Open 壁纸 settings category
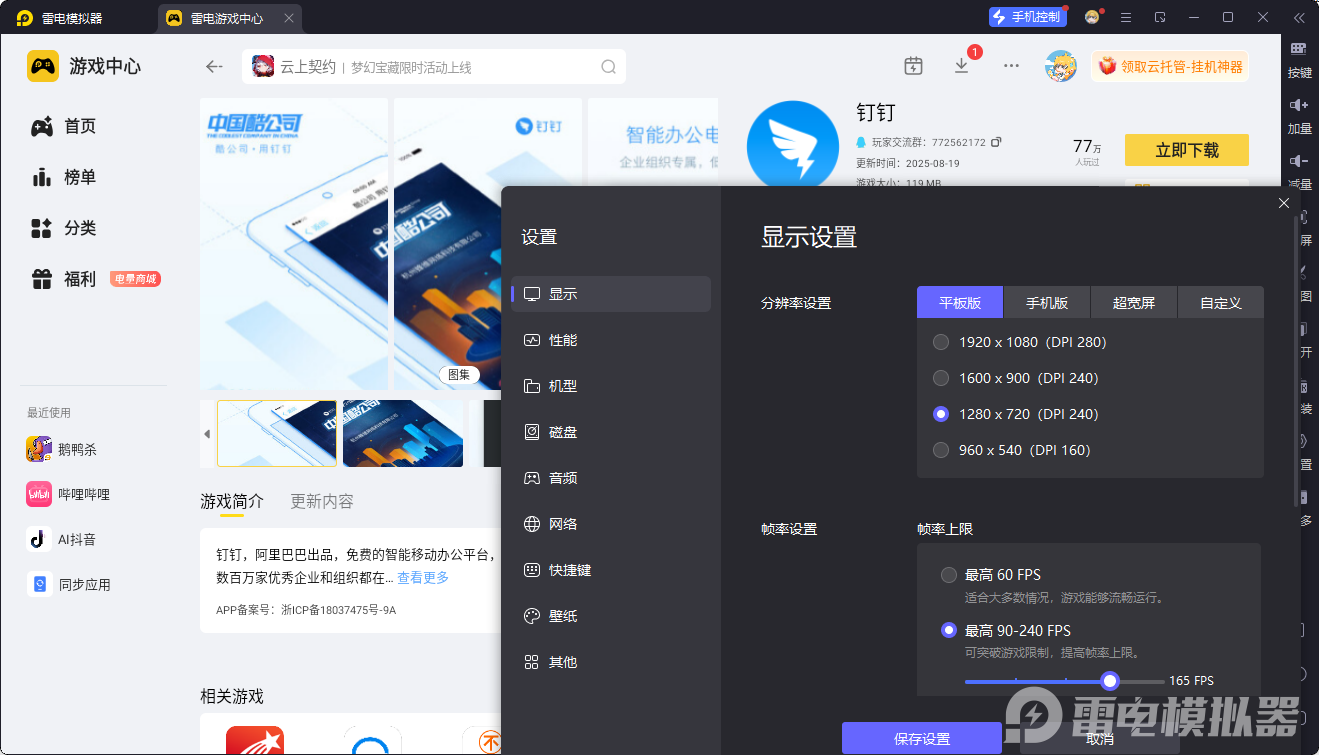The height and width of the screenshot is (755, 1319). [x=611, y=616]
